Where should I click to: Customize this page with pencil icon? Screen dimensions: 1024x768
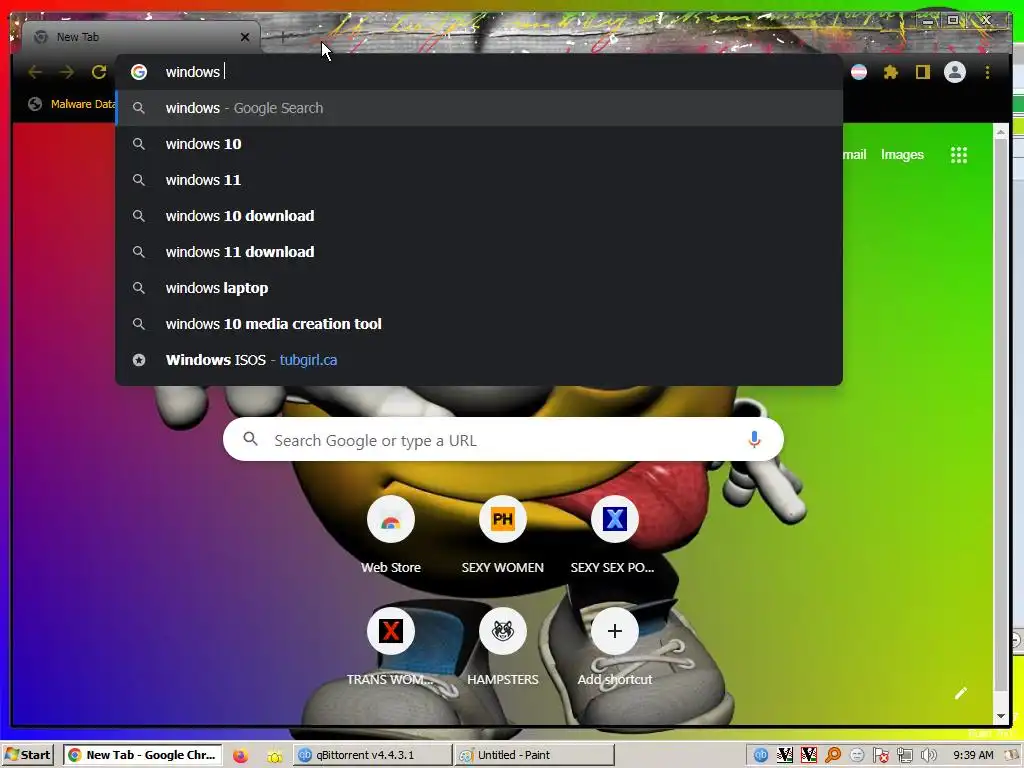pyautogui.click(x=961, y=694)
